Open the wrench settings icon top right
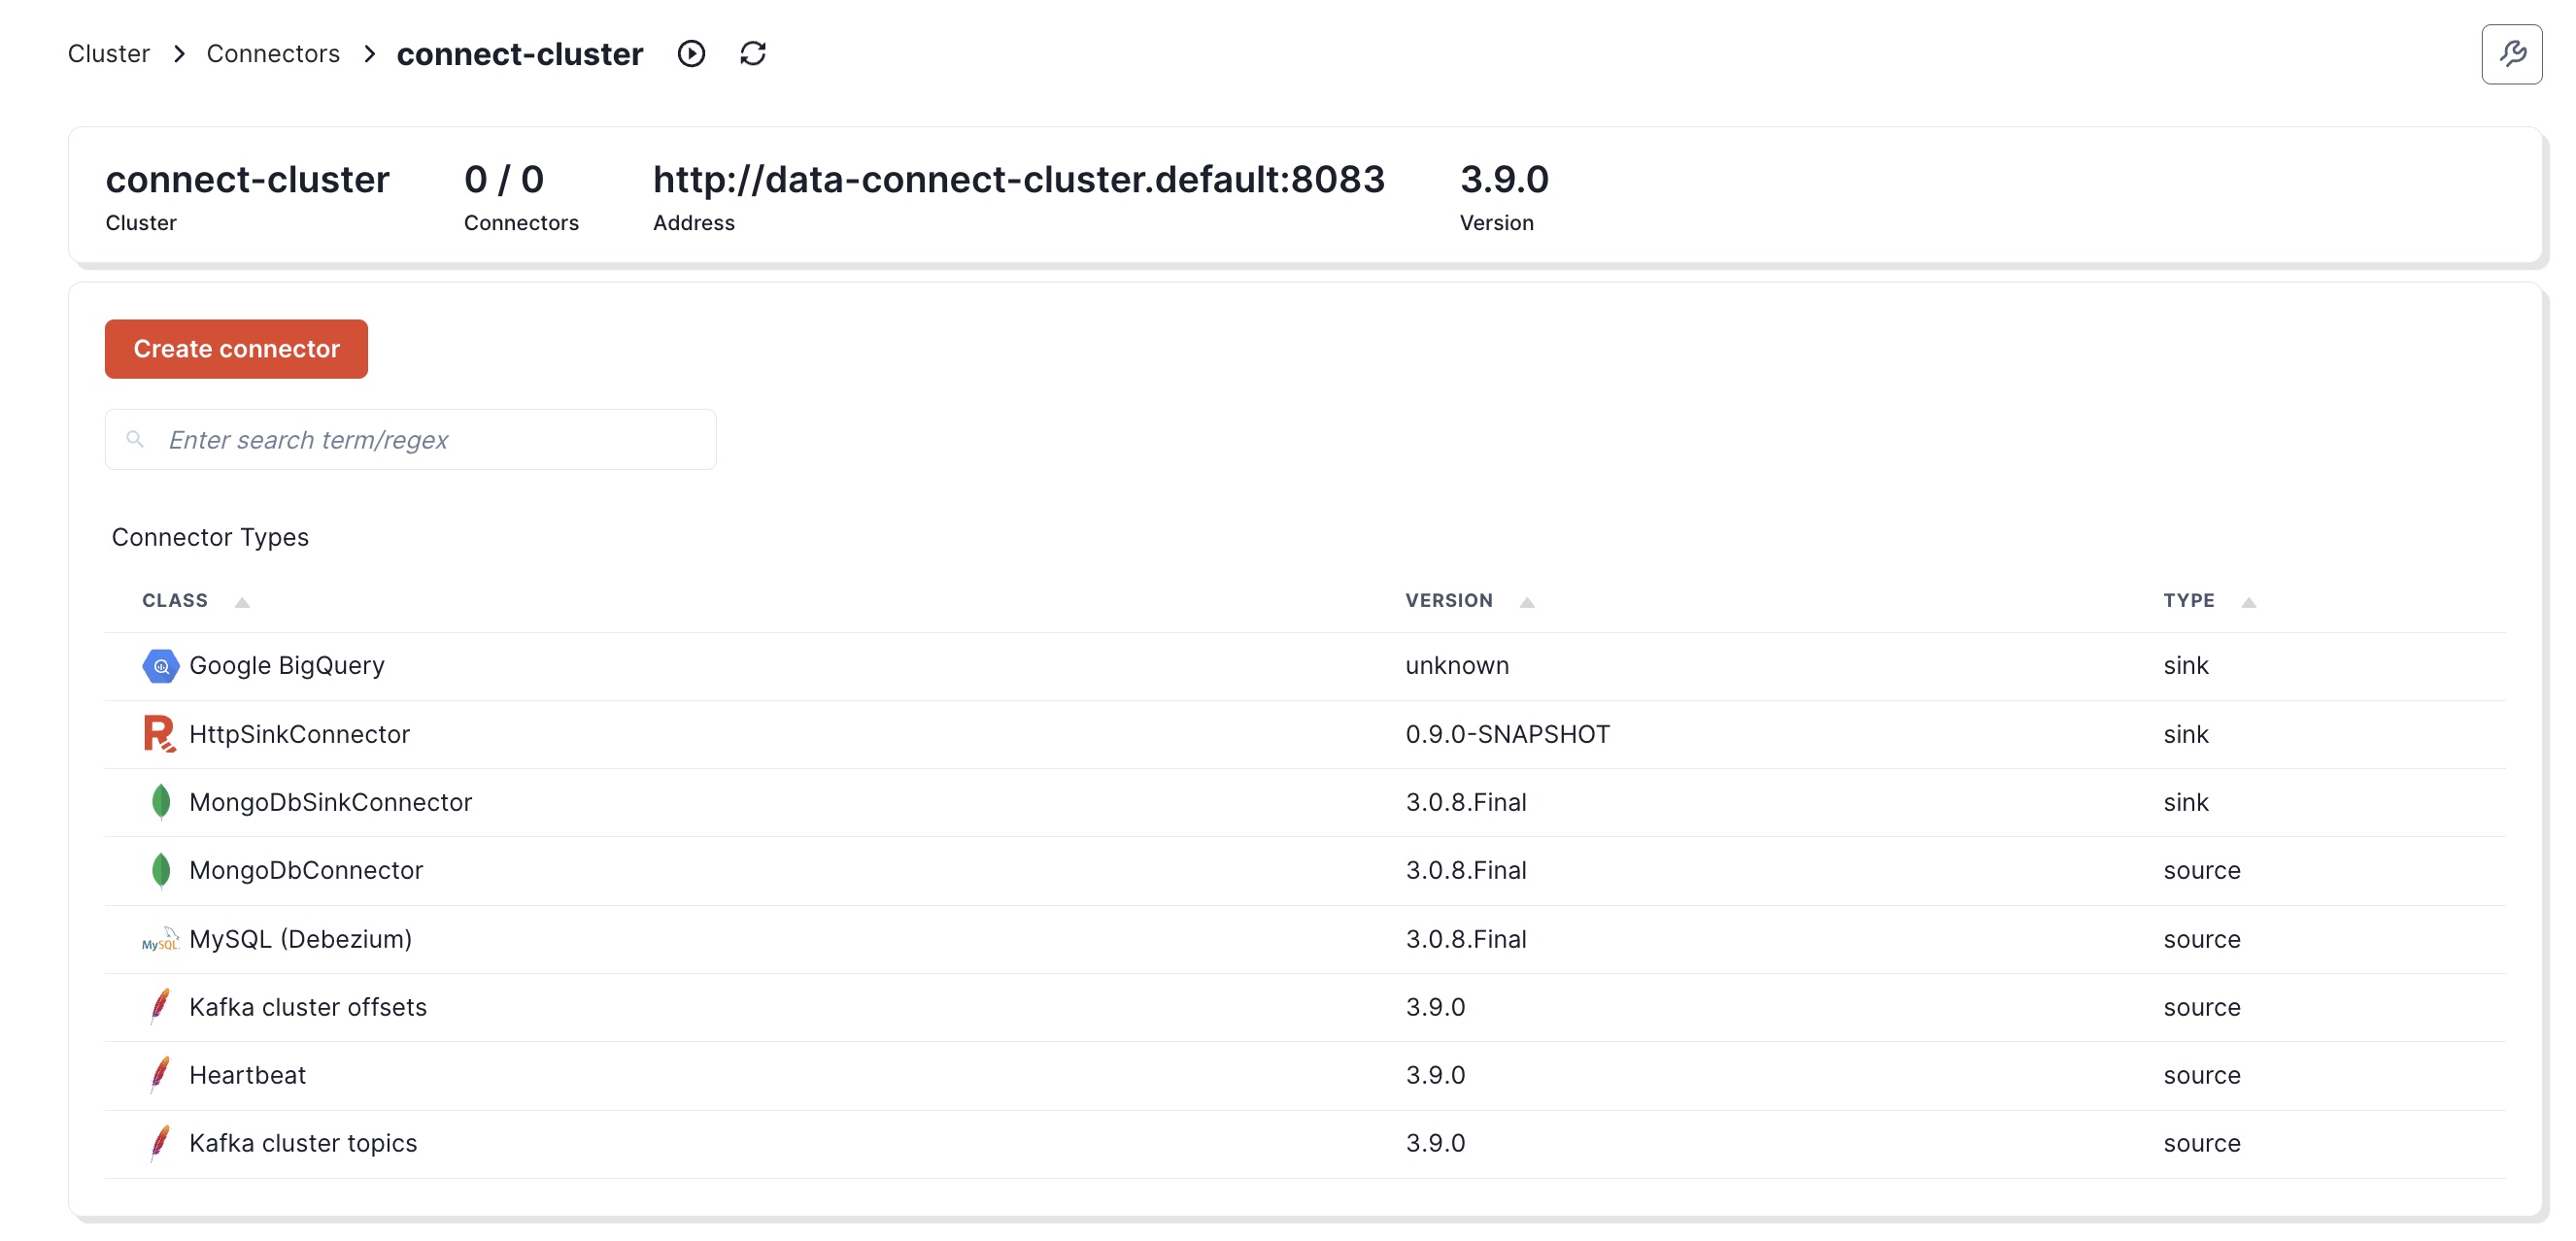The width and height of the screenshot is (2576, 1241). 2511,54
